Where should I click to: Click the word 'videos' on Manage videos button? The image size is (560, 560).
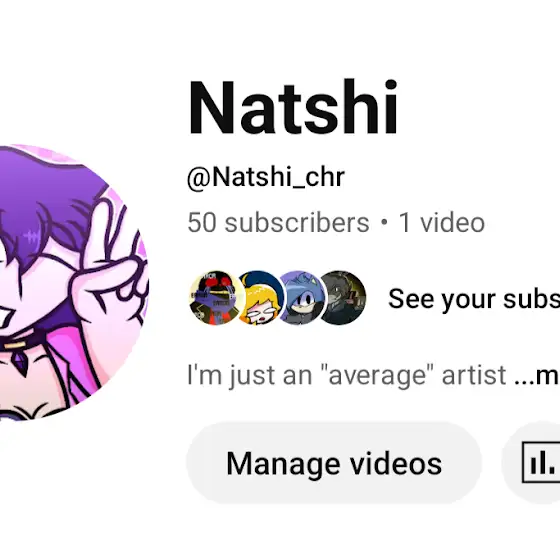pos(396,464)
